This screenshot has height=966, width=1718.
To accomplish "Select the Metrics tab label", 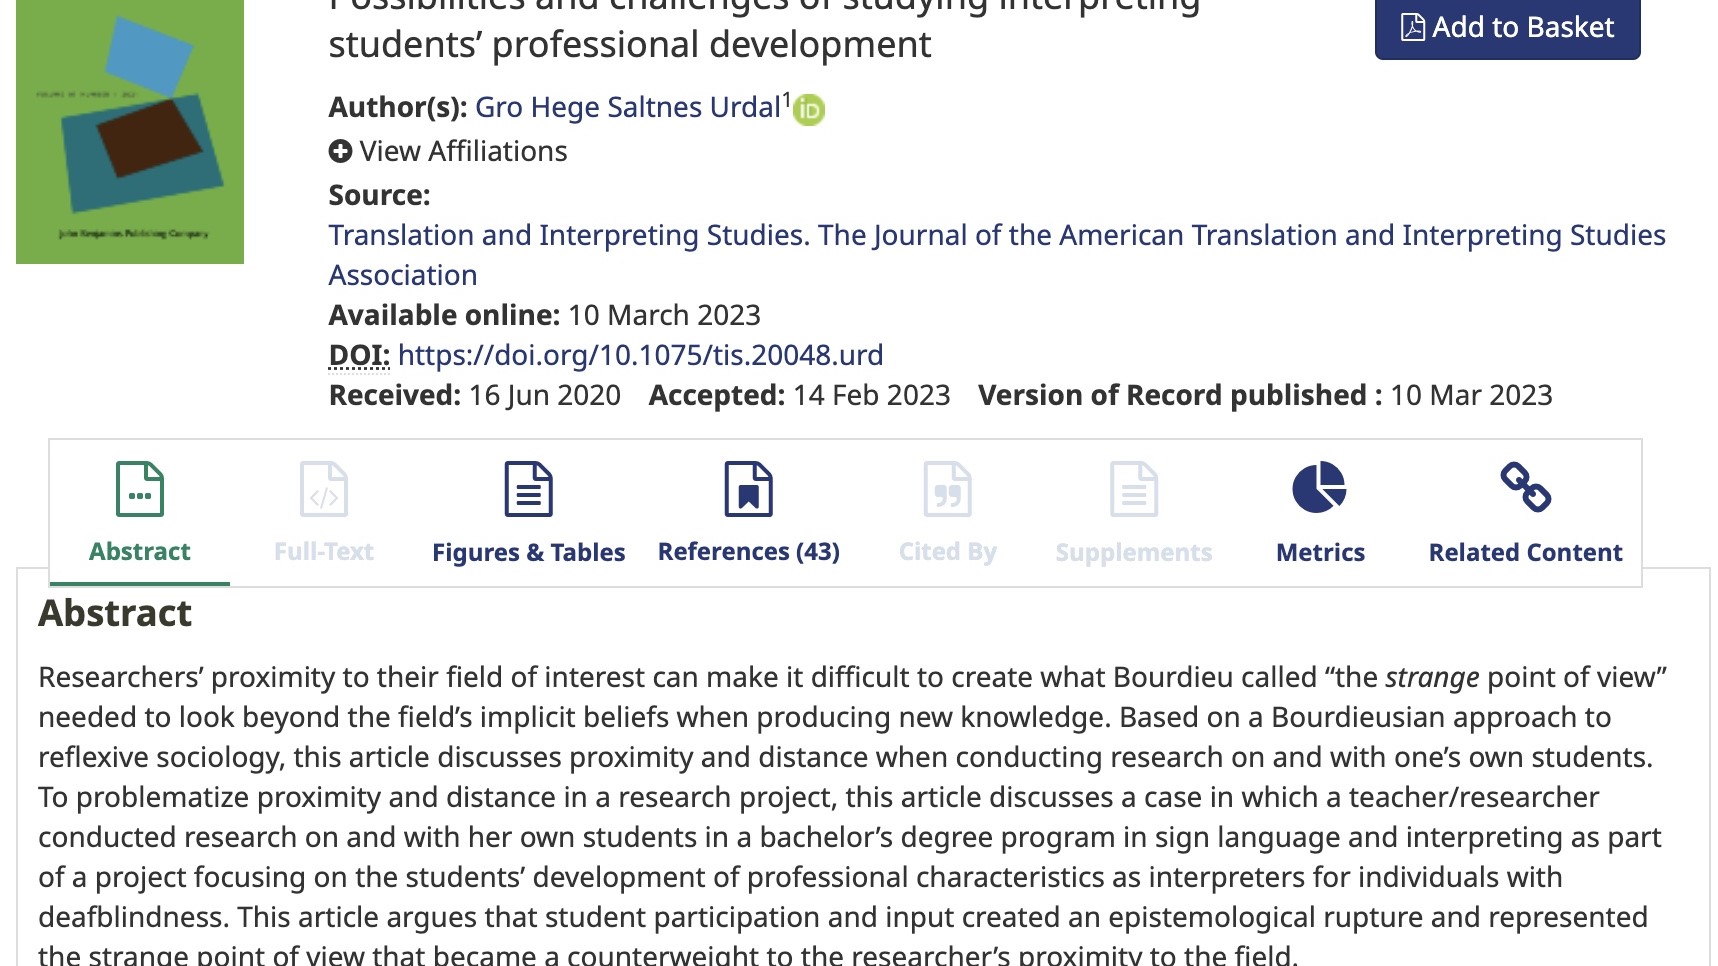I will point(1320,552).
